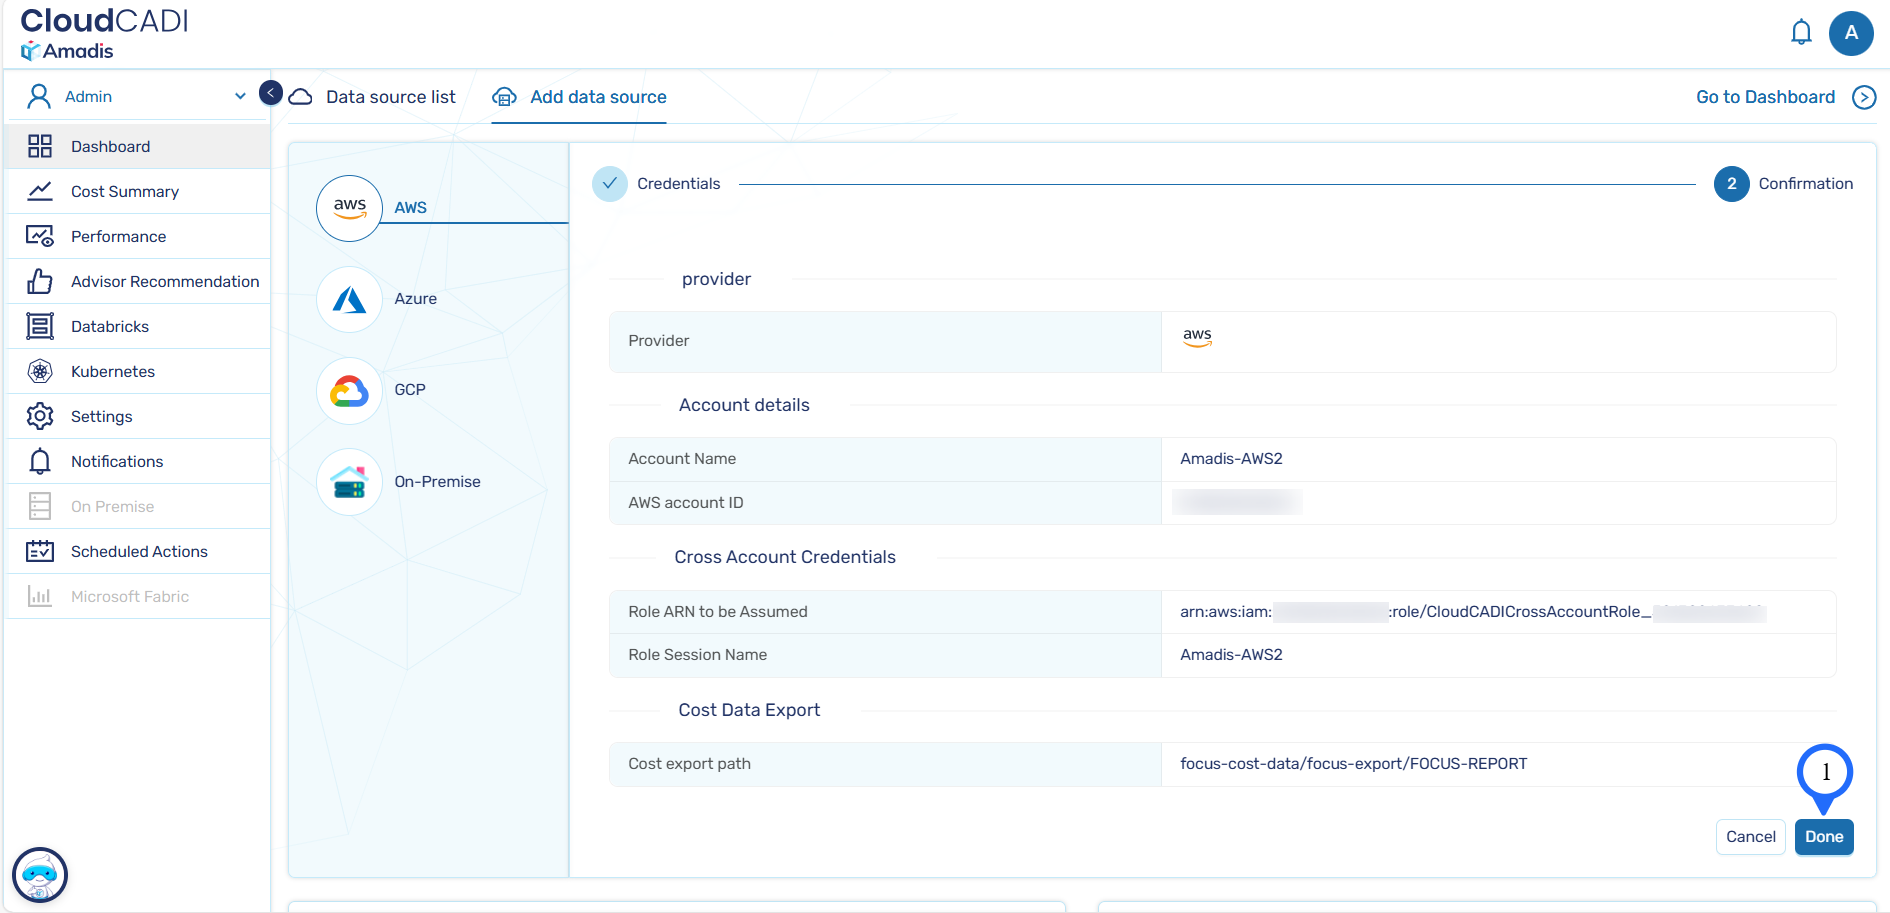The image size is (1890, 913).
Task: Expand the Admin role dropdown
Action: tap(240, 97)
